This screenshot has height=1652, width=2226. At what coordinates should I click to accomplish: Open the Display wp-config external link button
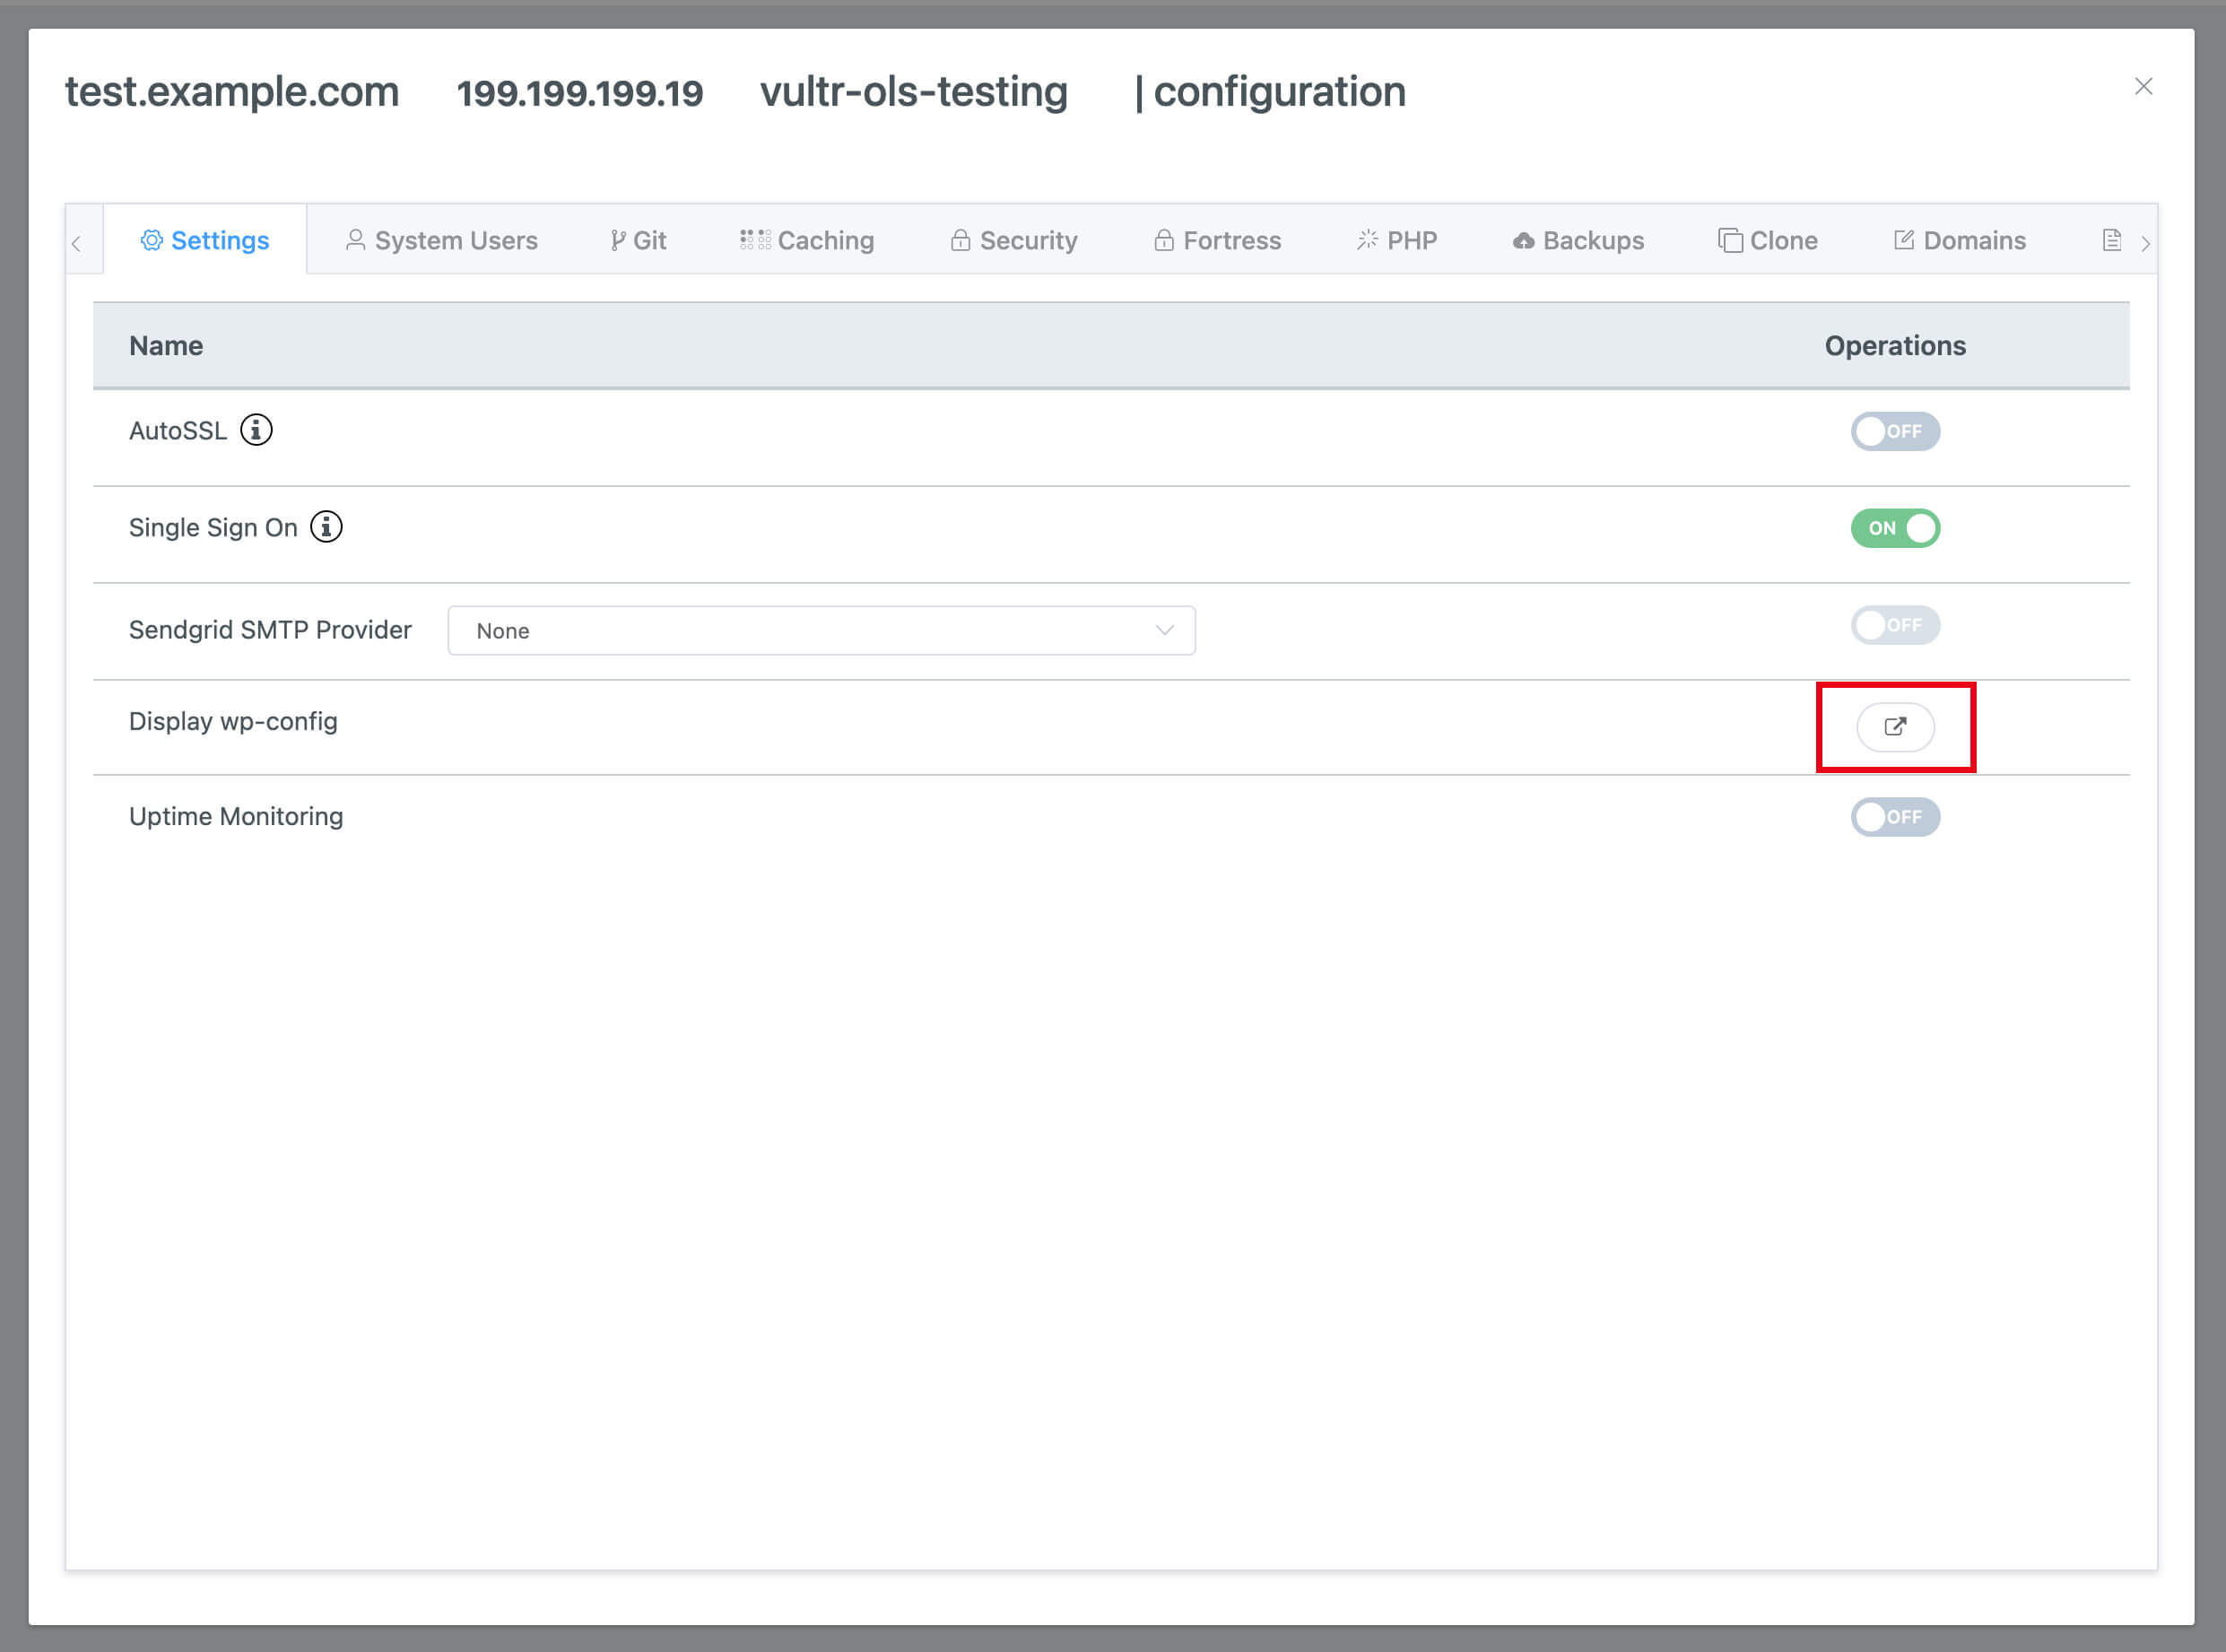click(x=1894, y=727)
